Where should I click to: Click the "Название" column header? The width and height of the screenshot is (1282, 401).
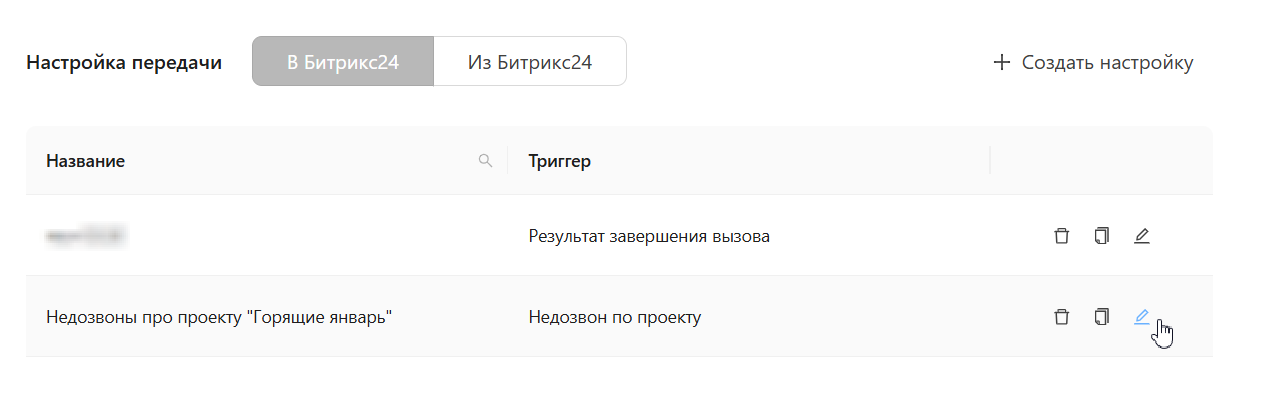(86, 161)
